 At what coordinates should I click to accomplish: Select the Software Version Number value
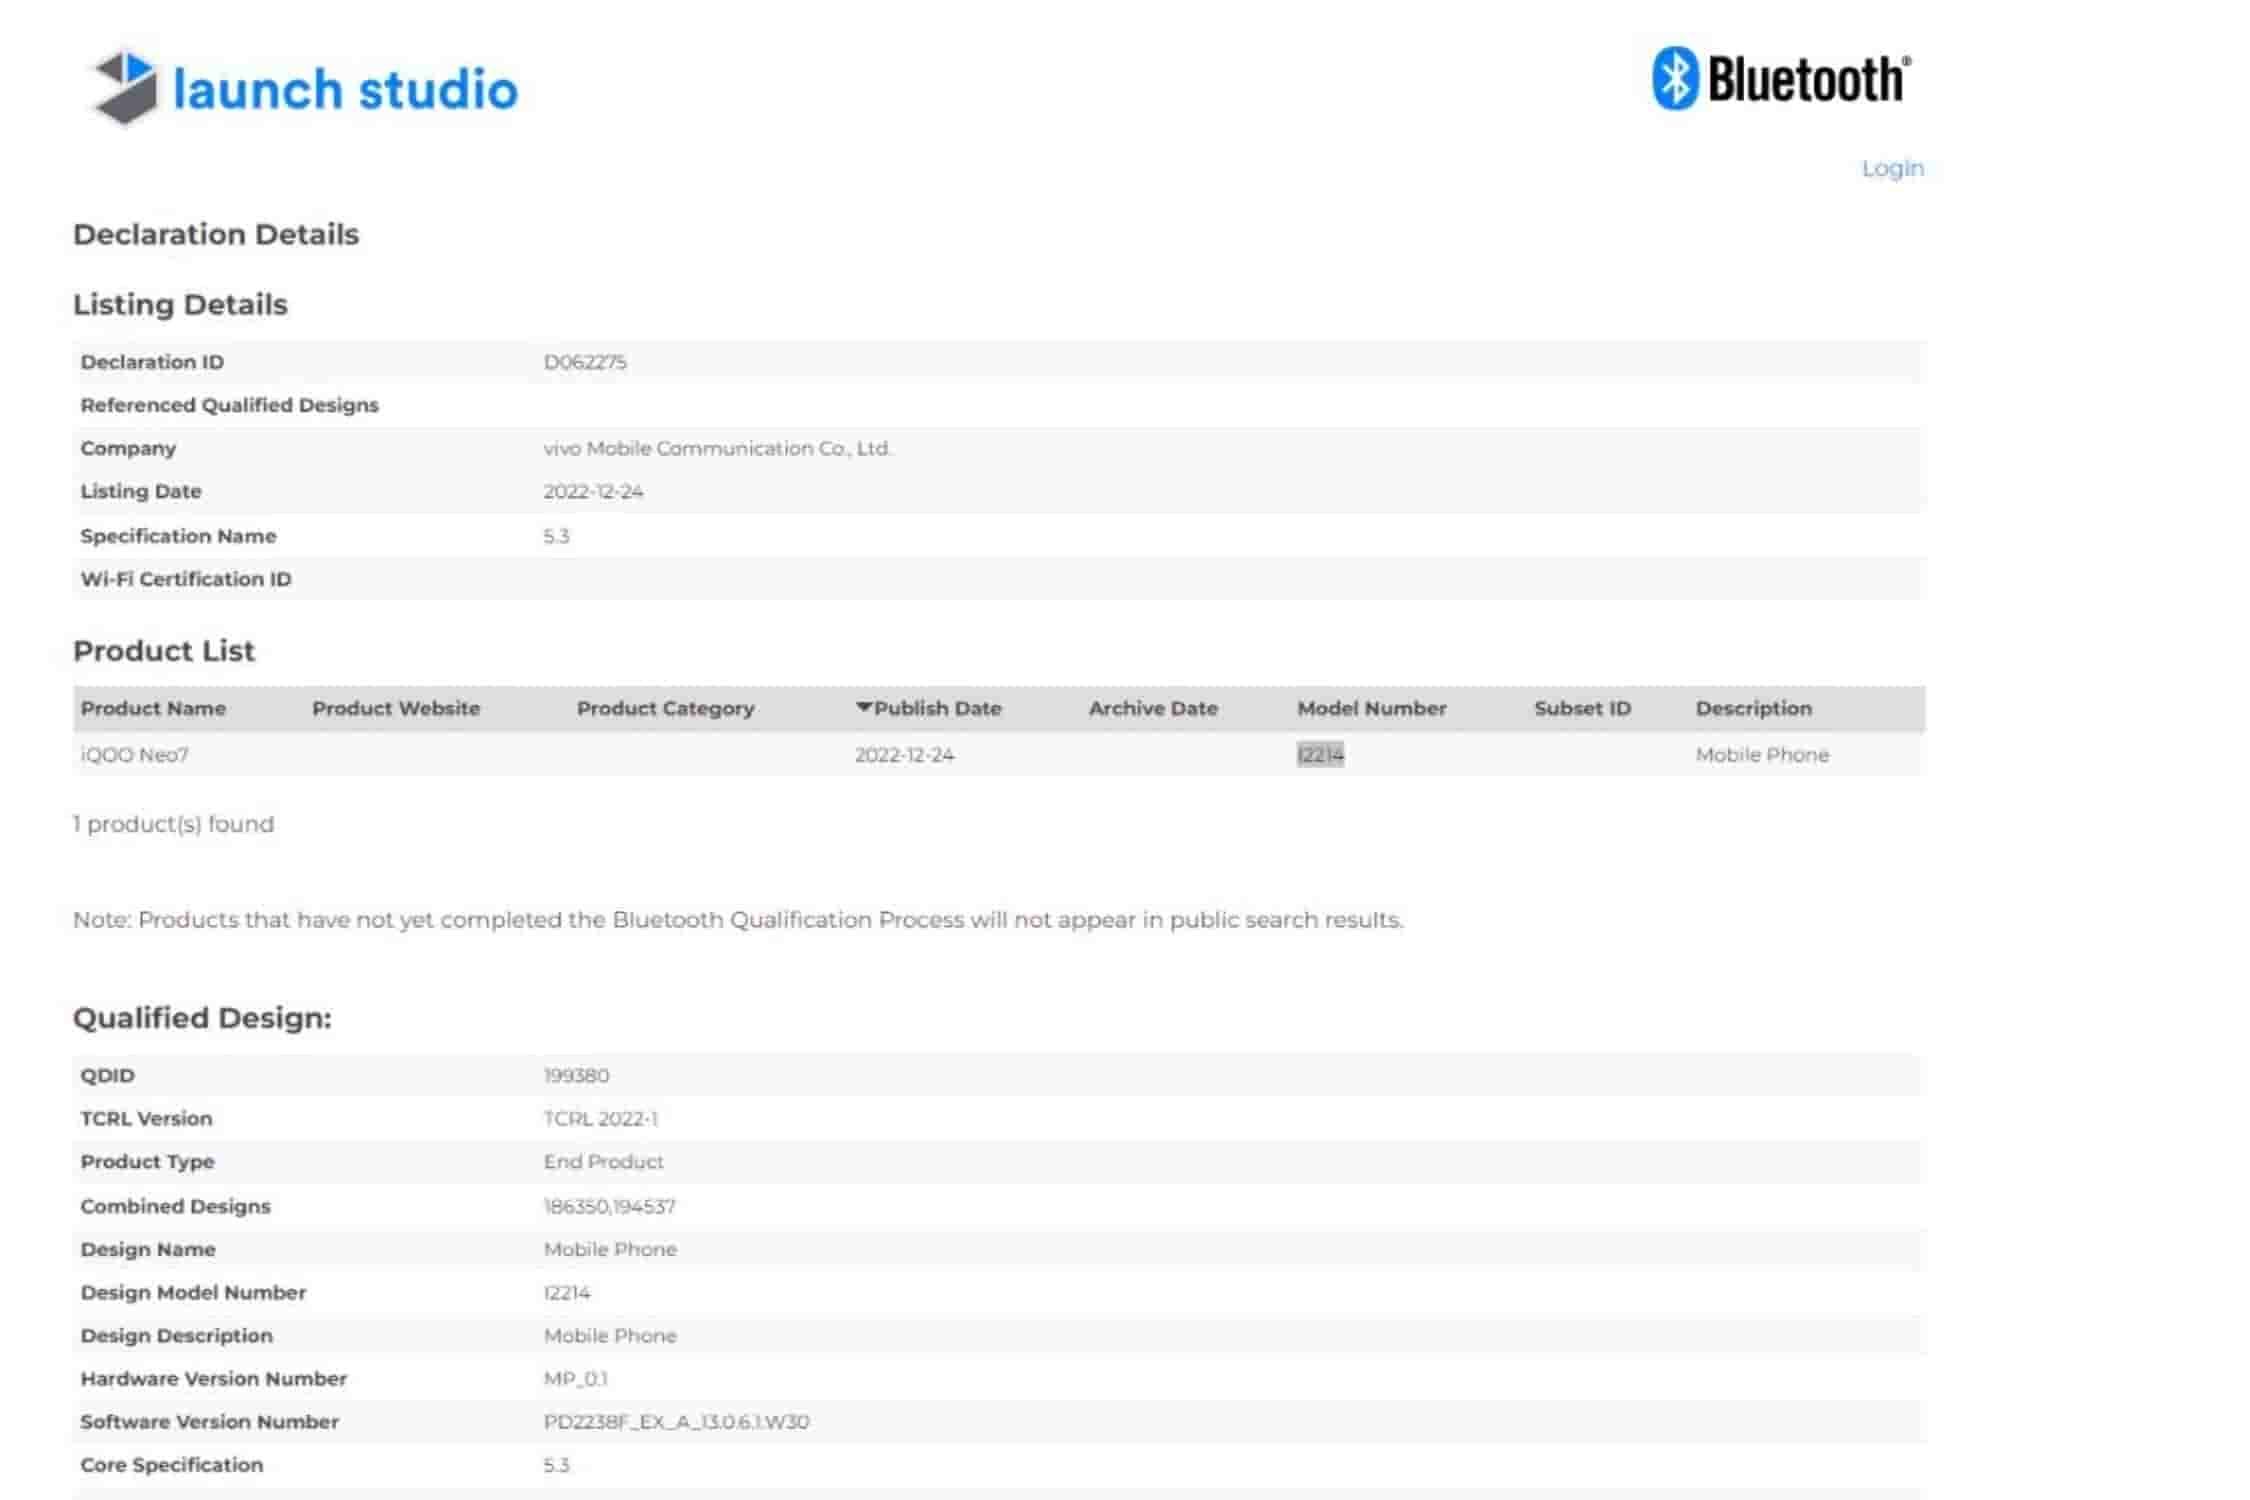[677, 1421]
